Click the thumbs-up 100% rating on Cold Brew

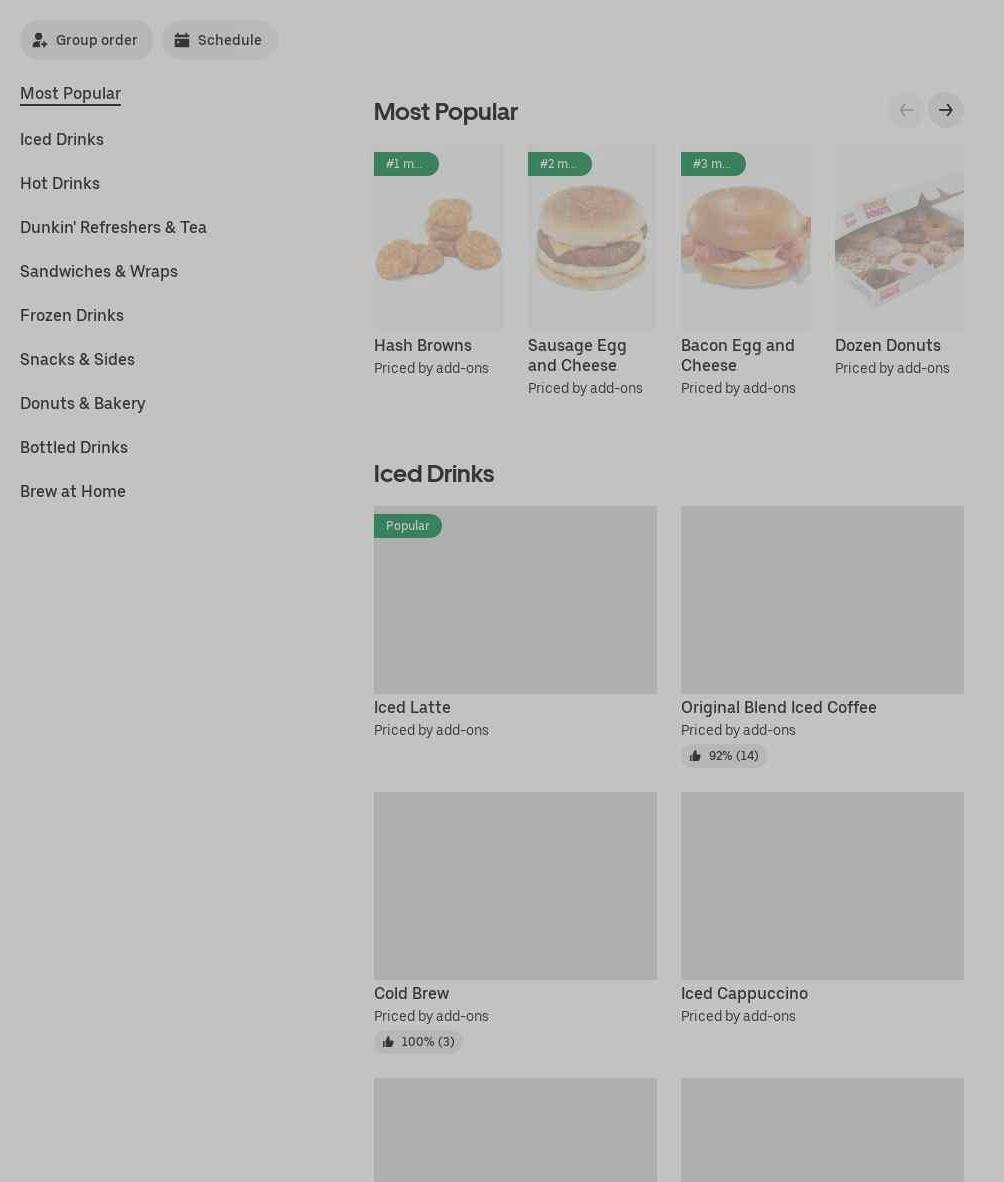pyautogui.click(x=418, y=1041)
